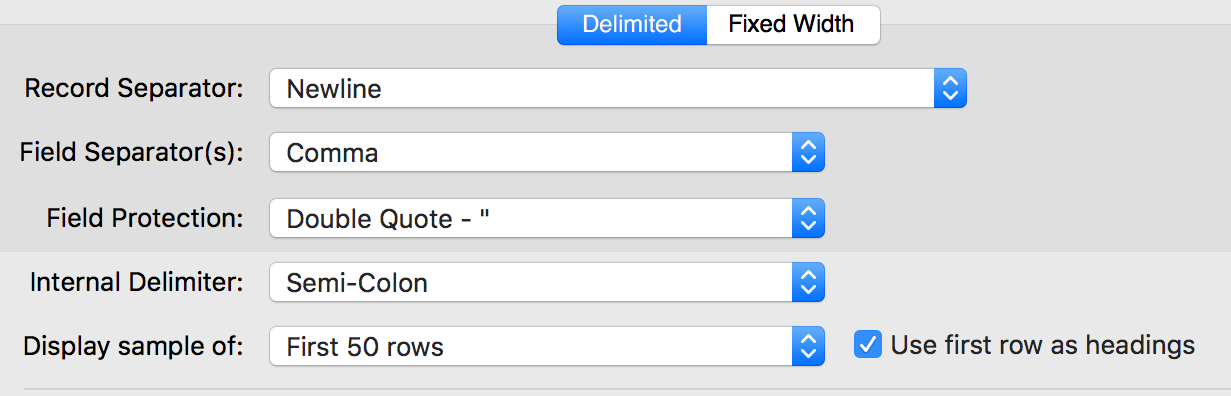The height and width of the screenshot is (396, 1231).
Task: Click blue chevron arrows beside Double Quote
Action: tap(808, 218)
